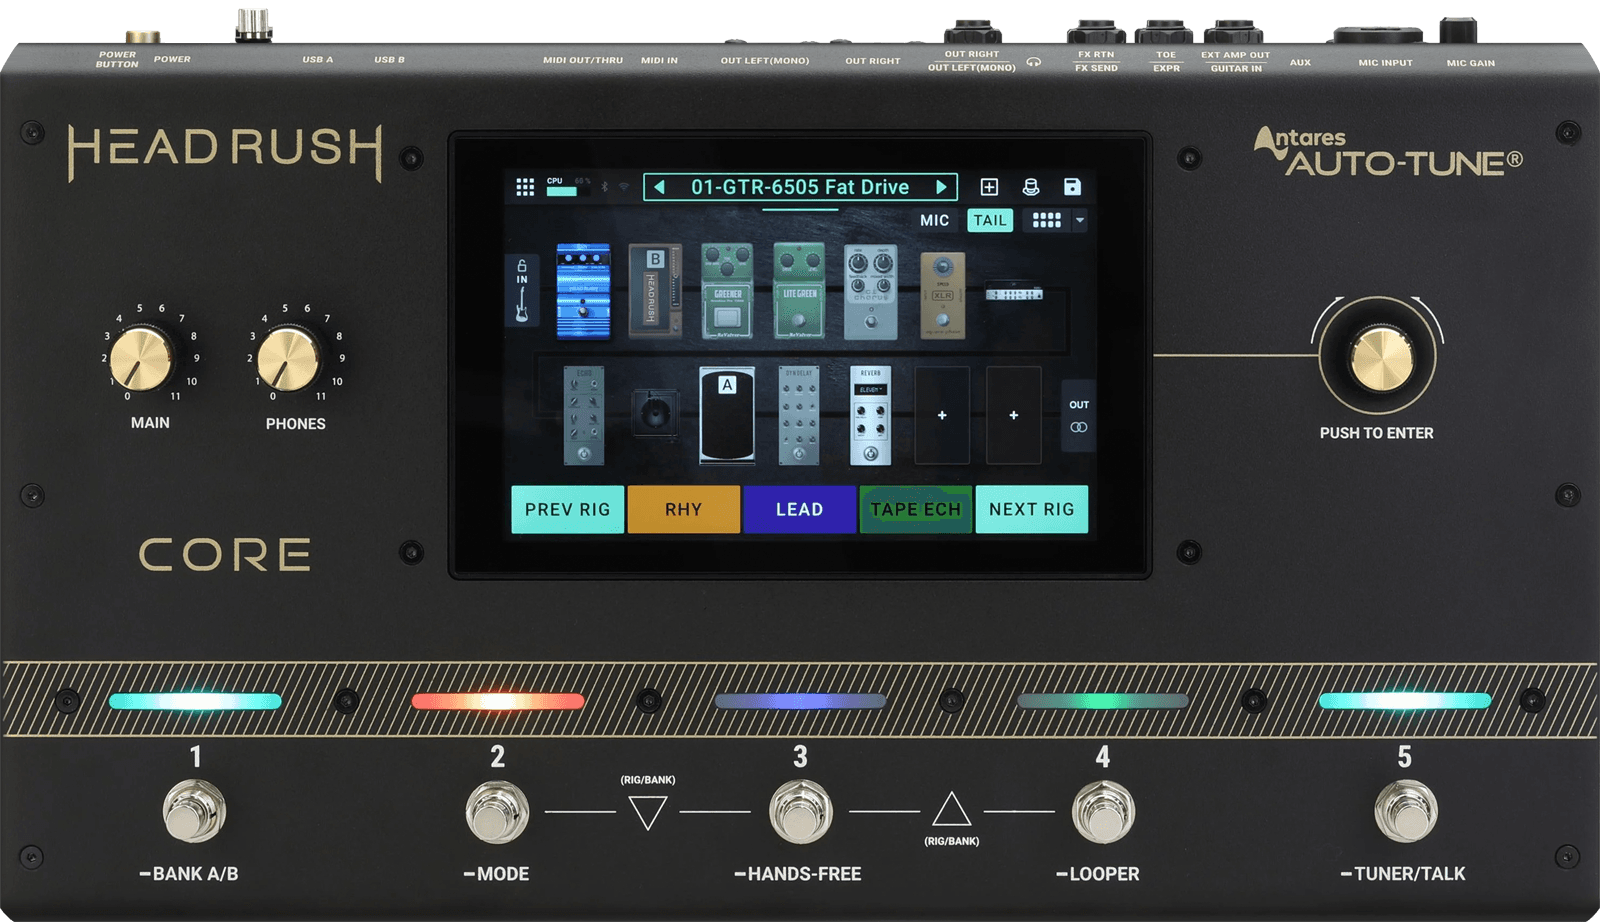The height and width of the screenshot is (922, 1600).
Task: Click the headphone icon on top panel
Action: 1034,62
